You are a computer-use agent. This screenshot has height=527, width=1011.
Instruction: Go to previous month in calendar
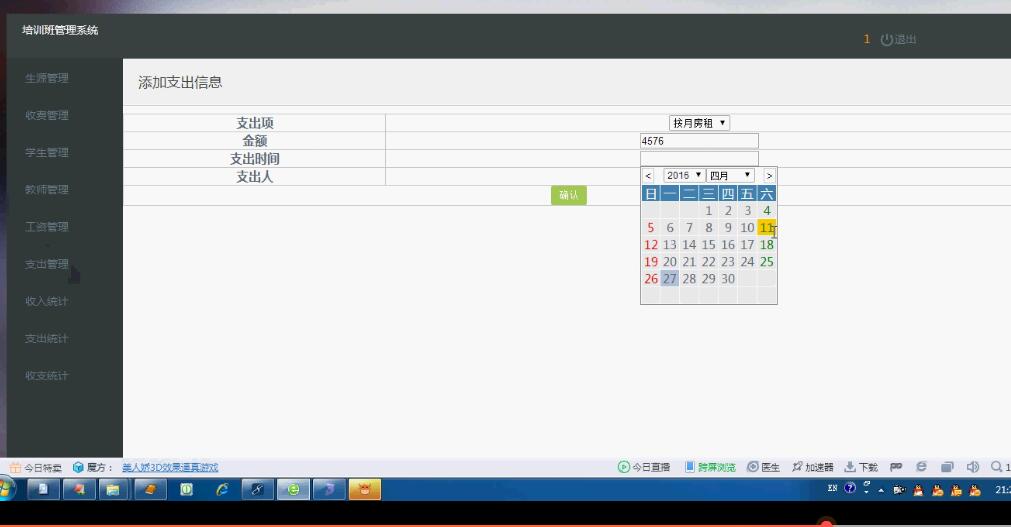click(648, 175)
